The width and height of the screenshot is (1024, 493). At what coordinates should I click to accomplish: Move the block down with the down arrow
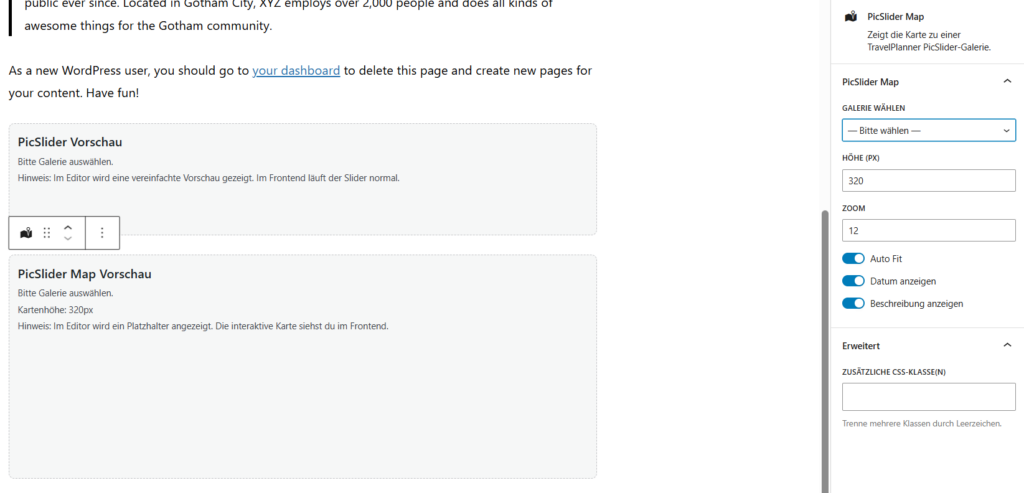tap(68, 239)
